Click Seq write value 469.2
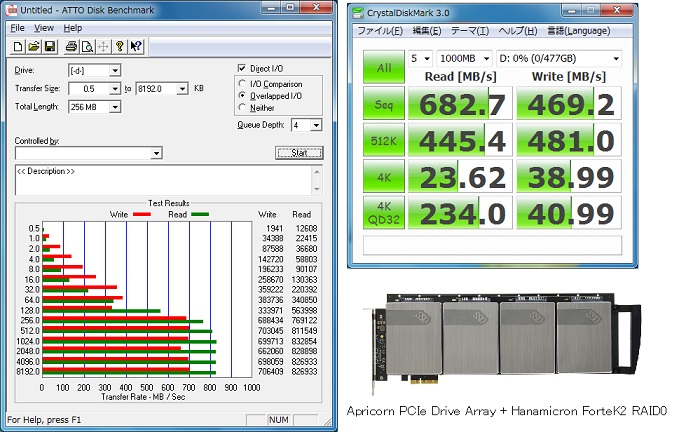The height and width of the screenshot is (432, 679). coord(569,104)
